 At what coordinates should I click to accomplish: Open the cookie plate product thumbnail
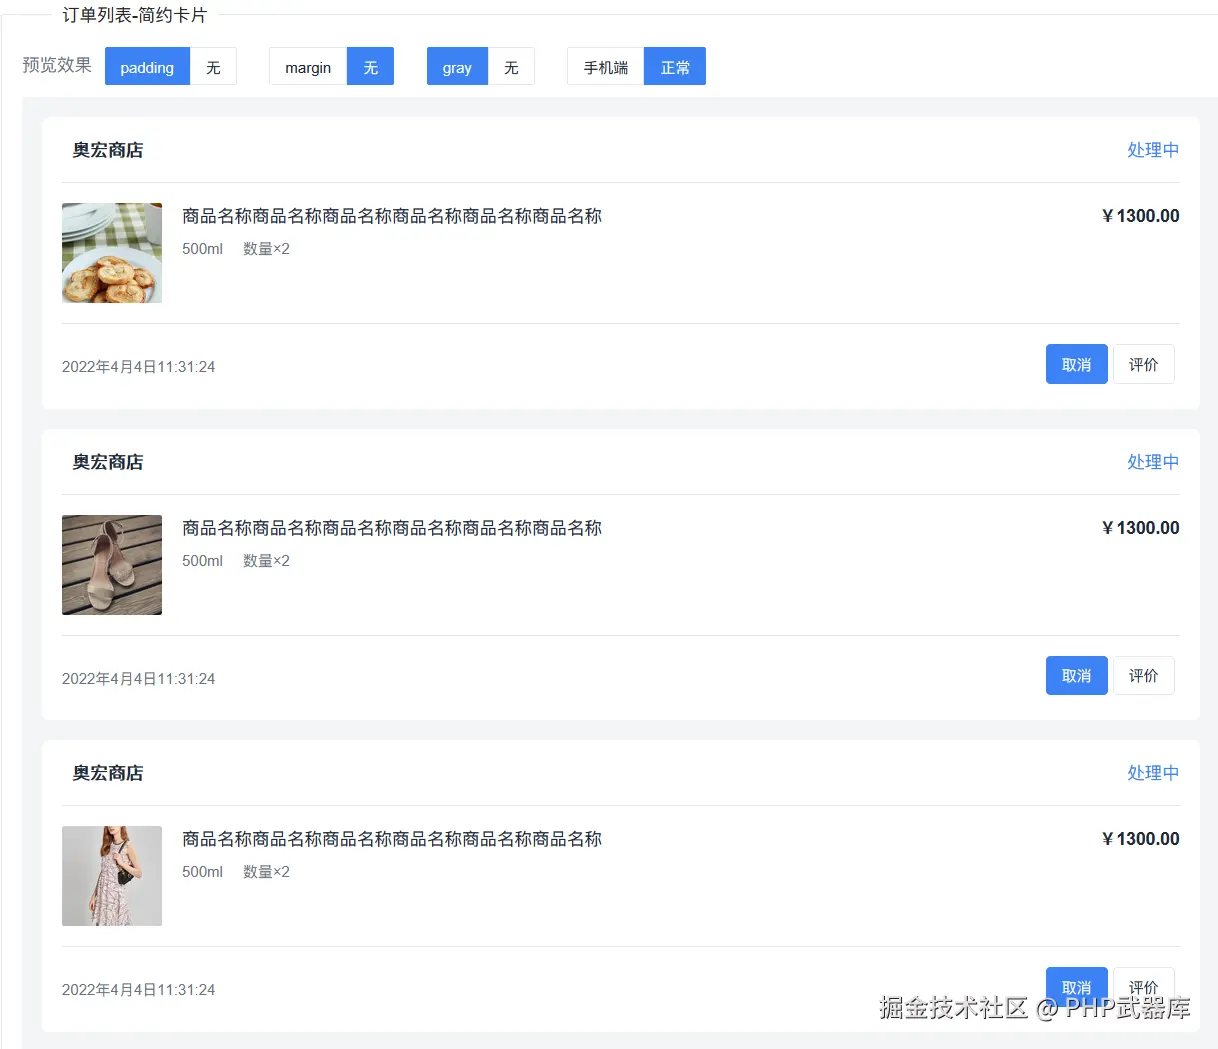click(112, 253)
